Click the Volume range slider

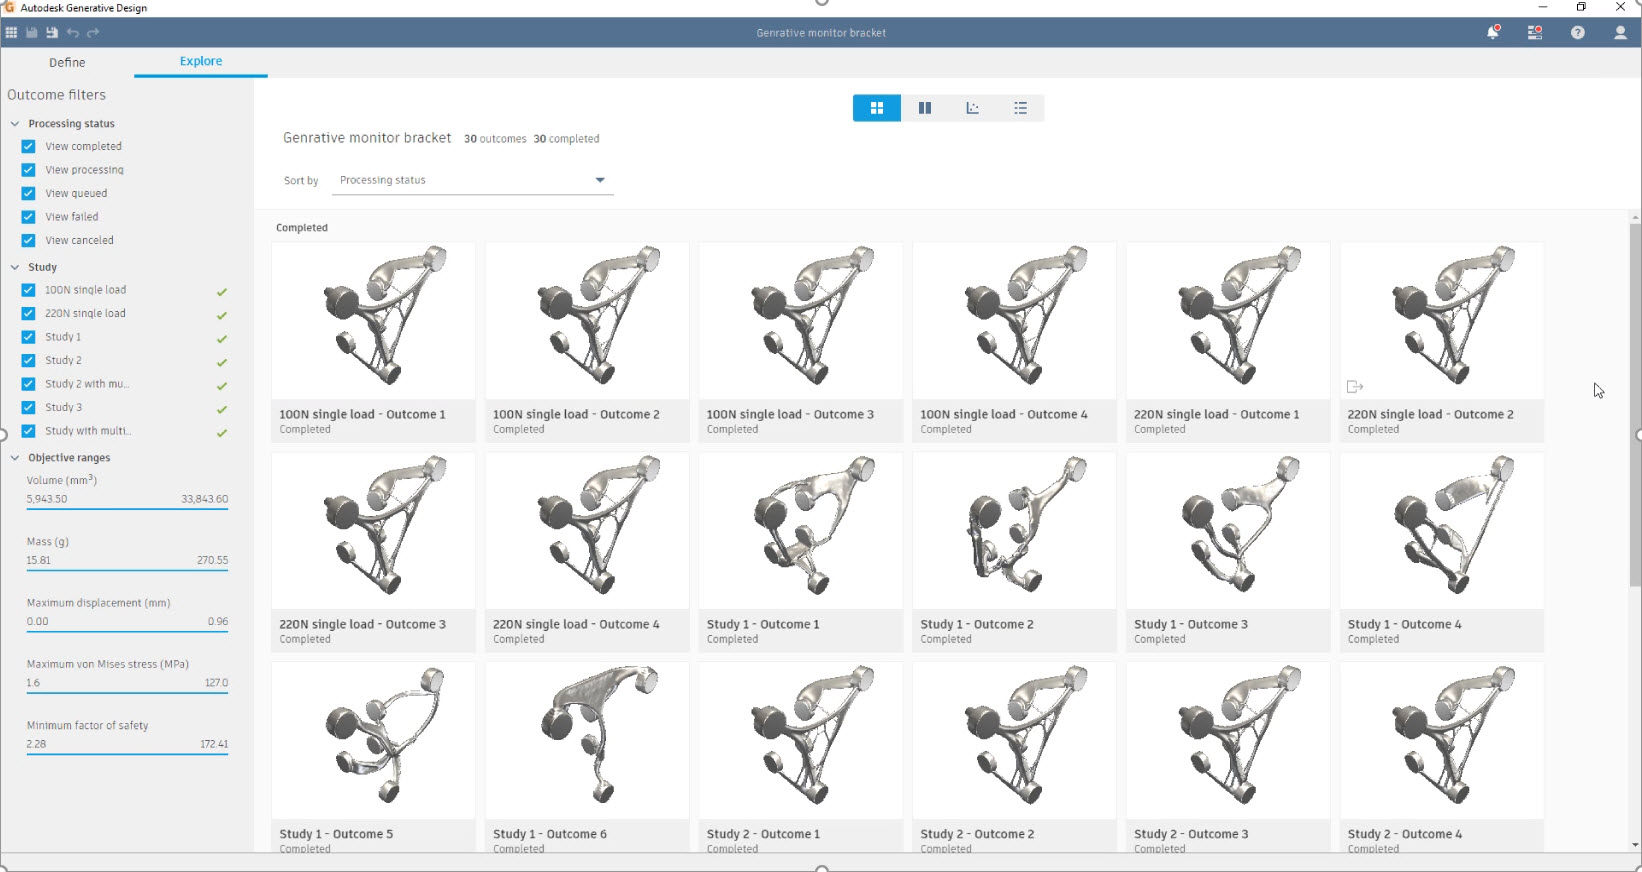127,509
